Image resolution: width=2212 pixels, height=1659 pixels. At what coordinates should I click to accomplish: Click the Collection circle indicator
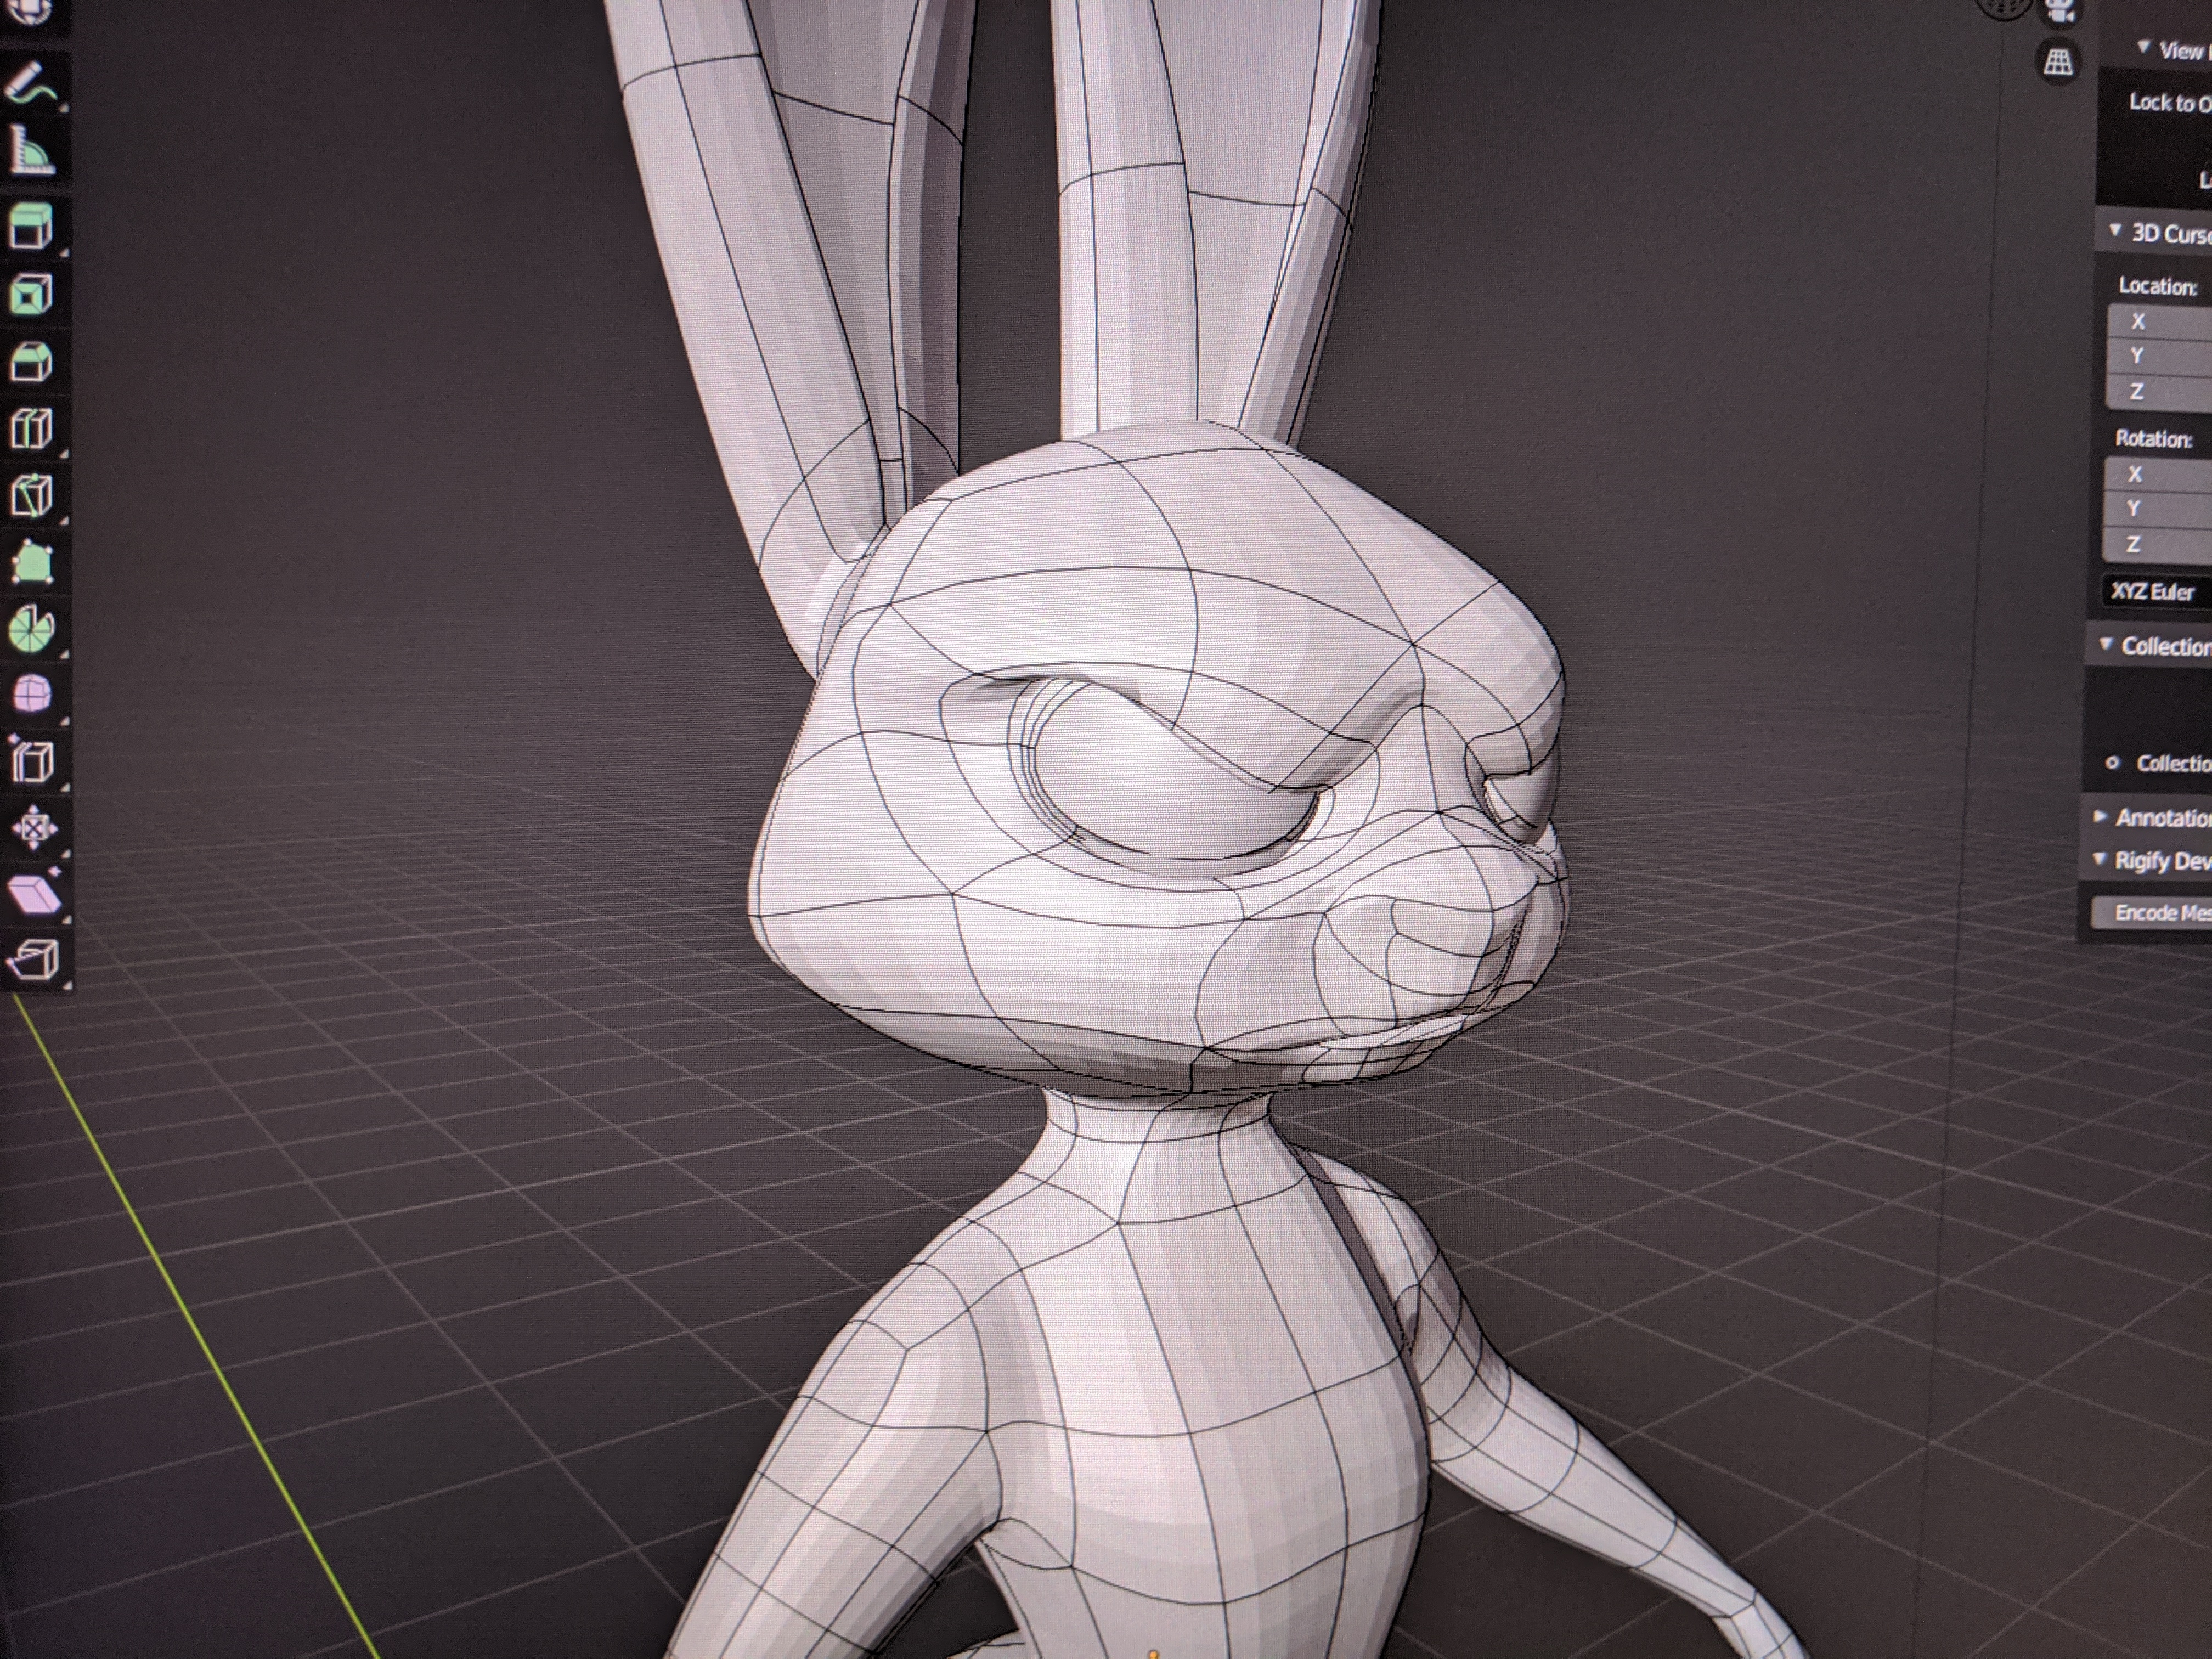pos(2112,763)
